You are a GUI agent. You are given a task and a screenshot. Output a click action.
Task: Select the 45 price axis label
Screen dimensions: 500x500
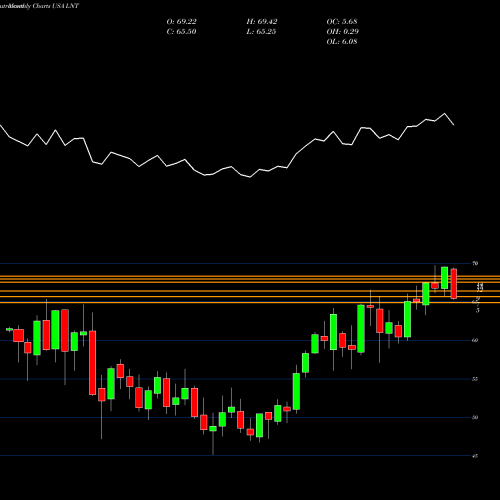tap(475, 456)
